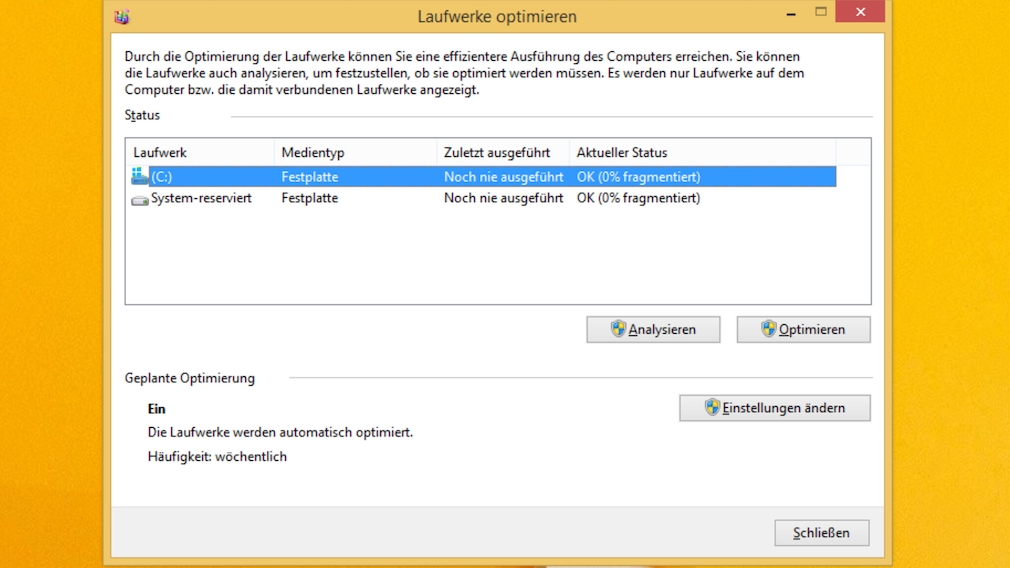Click the Aktueller Status column header
The width and height of the screenshot is (1010, 568).
(x=700, y=153)
